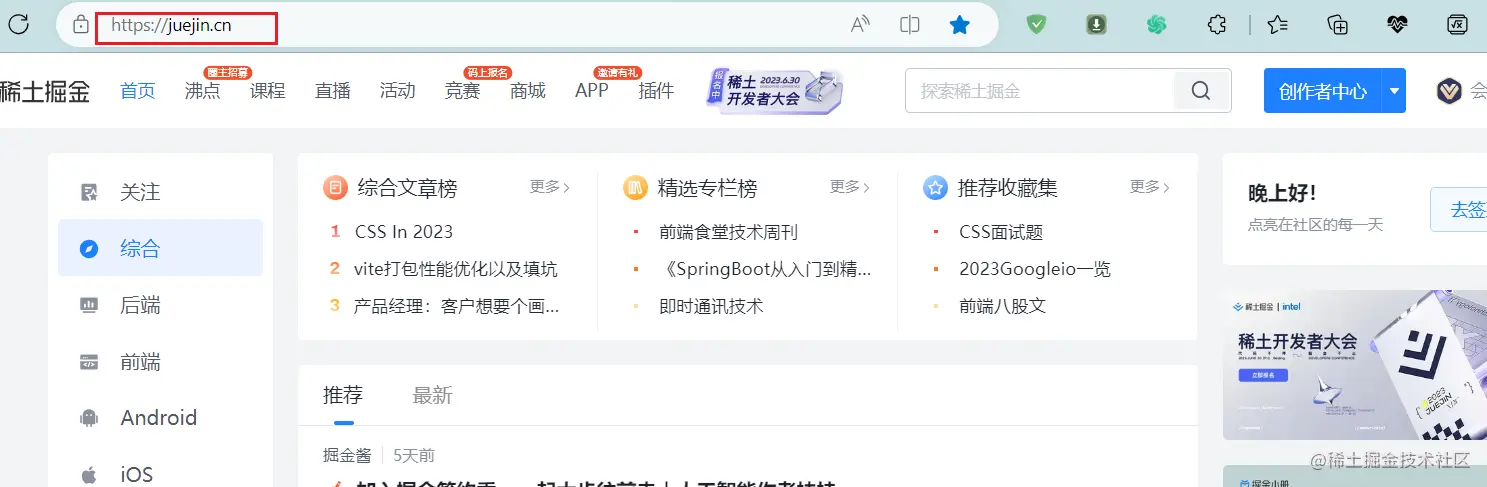Click the 推荐收藏集 star icon
The width and height of the screenshot is (1487, 487).
click(935, 187)
